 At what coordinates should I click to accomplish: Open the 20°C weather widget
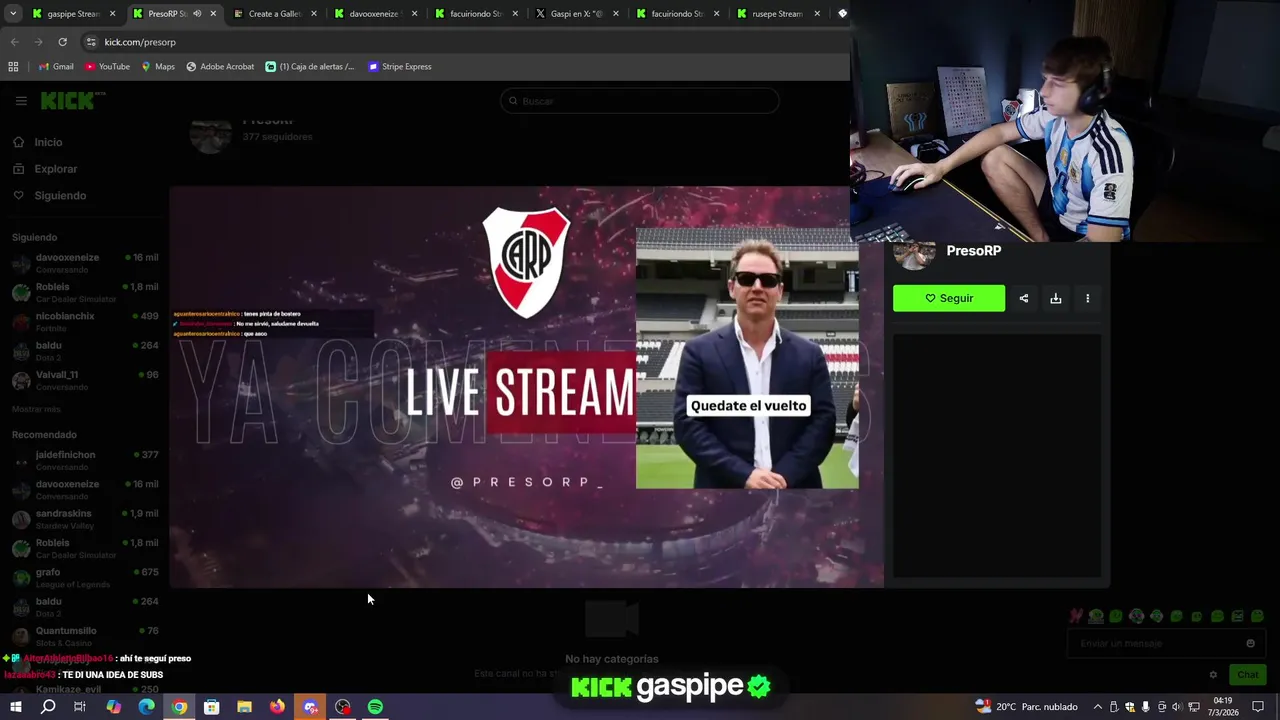(1027, 707)
